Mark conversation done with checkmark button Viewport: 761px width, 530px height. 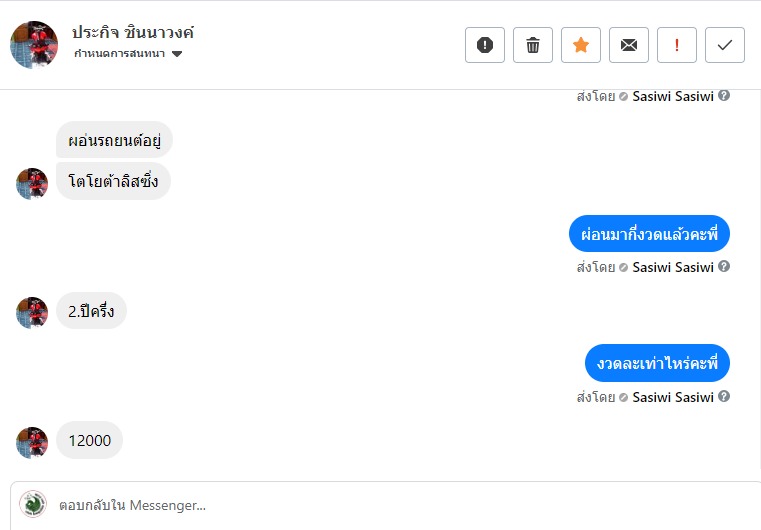pos(725,45)
